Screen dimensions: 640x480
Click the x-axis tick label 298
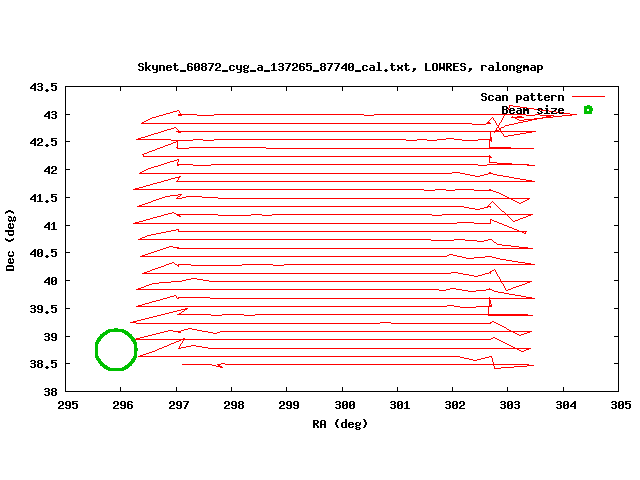click(x=233, y=405)
